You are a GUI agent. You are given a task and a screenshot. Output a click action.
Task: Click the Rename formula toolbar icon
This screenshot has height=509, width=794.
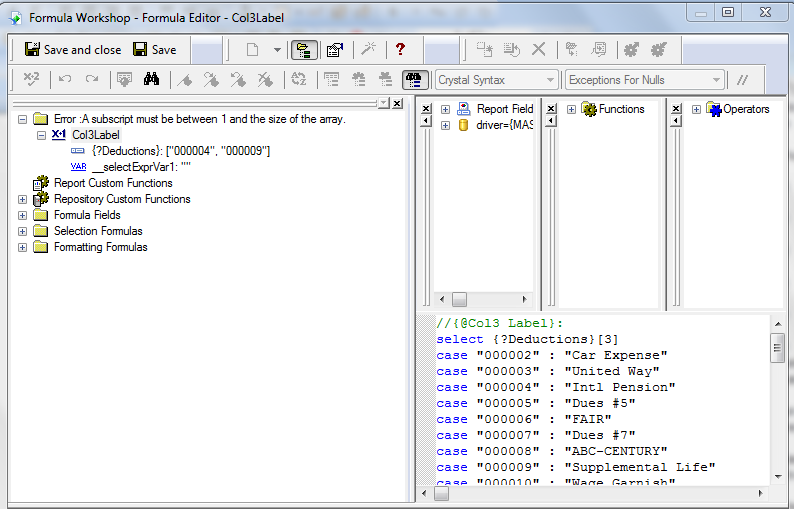485,49
